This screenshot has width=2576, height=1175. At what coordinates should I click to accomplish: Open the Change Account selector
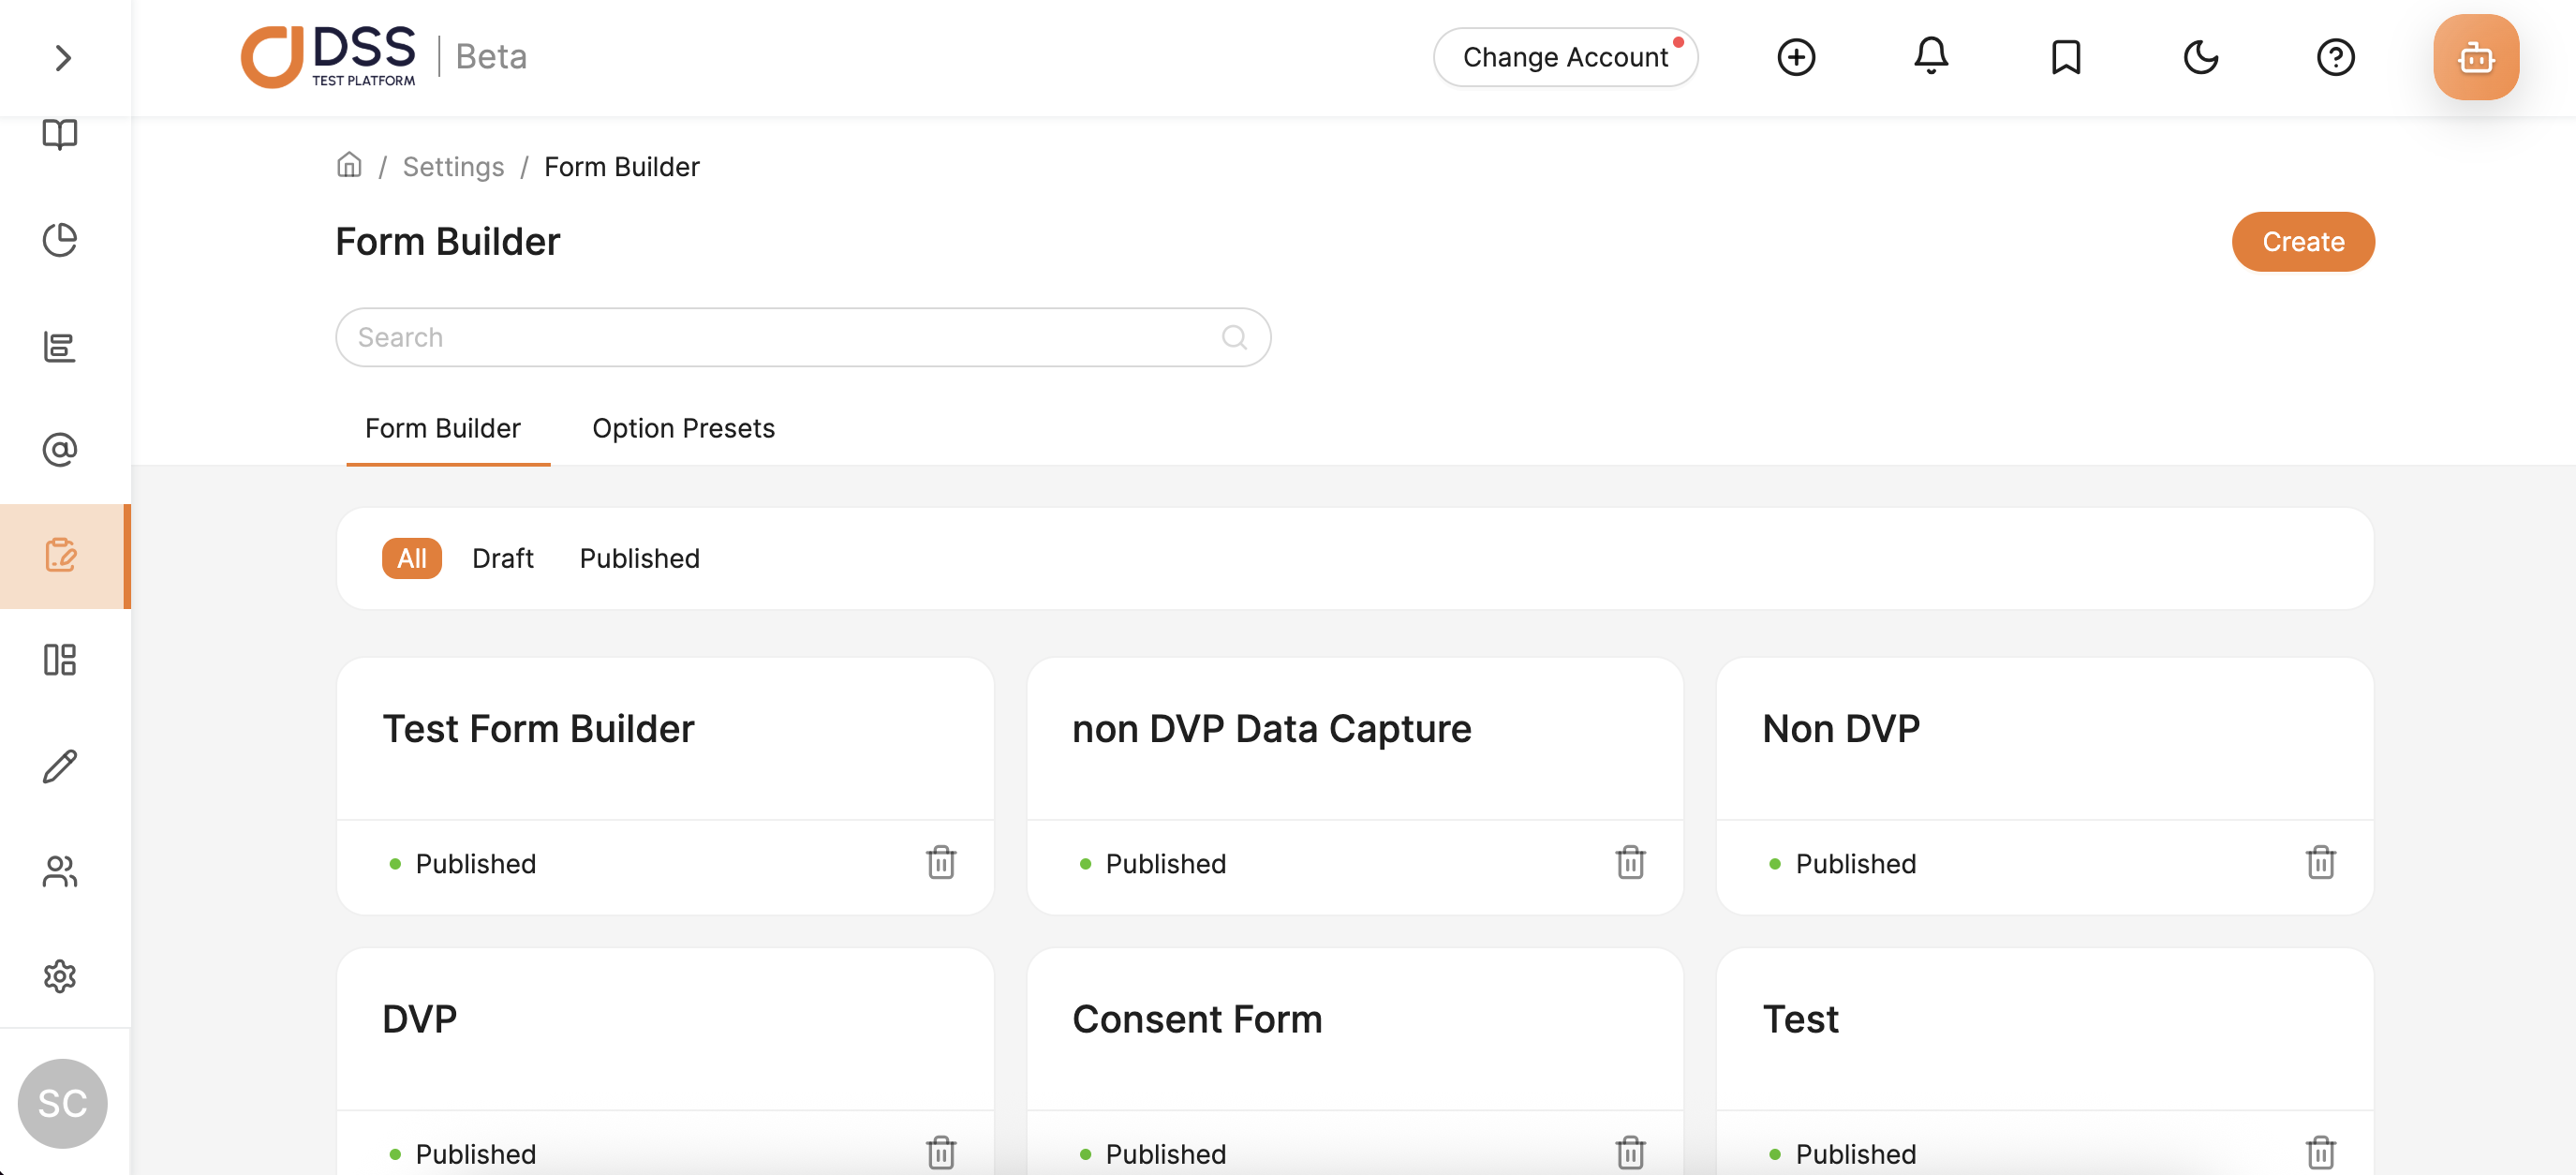point(1565,57)
